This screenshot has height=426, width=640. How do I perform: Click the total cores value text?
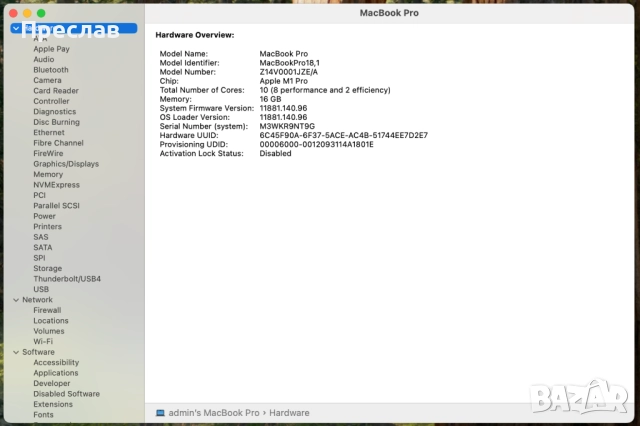(x=325, y=90)
